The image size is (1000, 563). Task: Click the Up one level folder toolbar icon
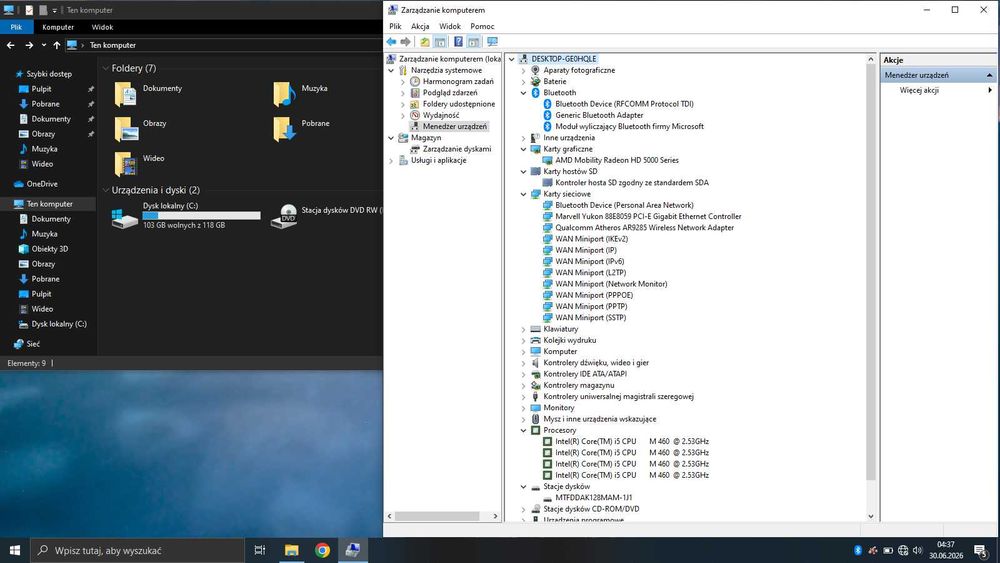(x=425, y=42)
